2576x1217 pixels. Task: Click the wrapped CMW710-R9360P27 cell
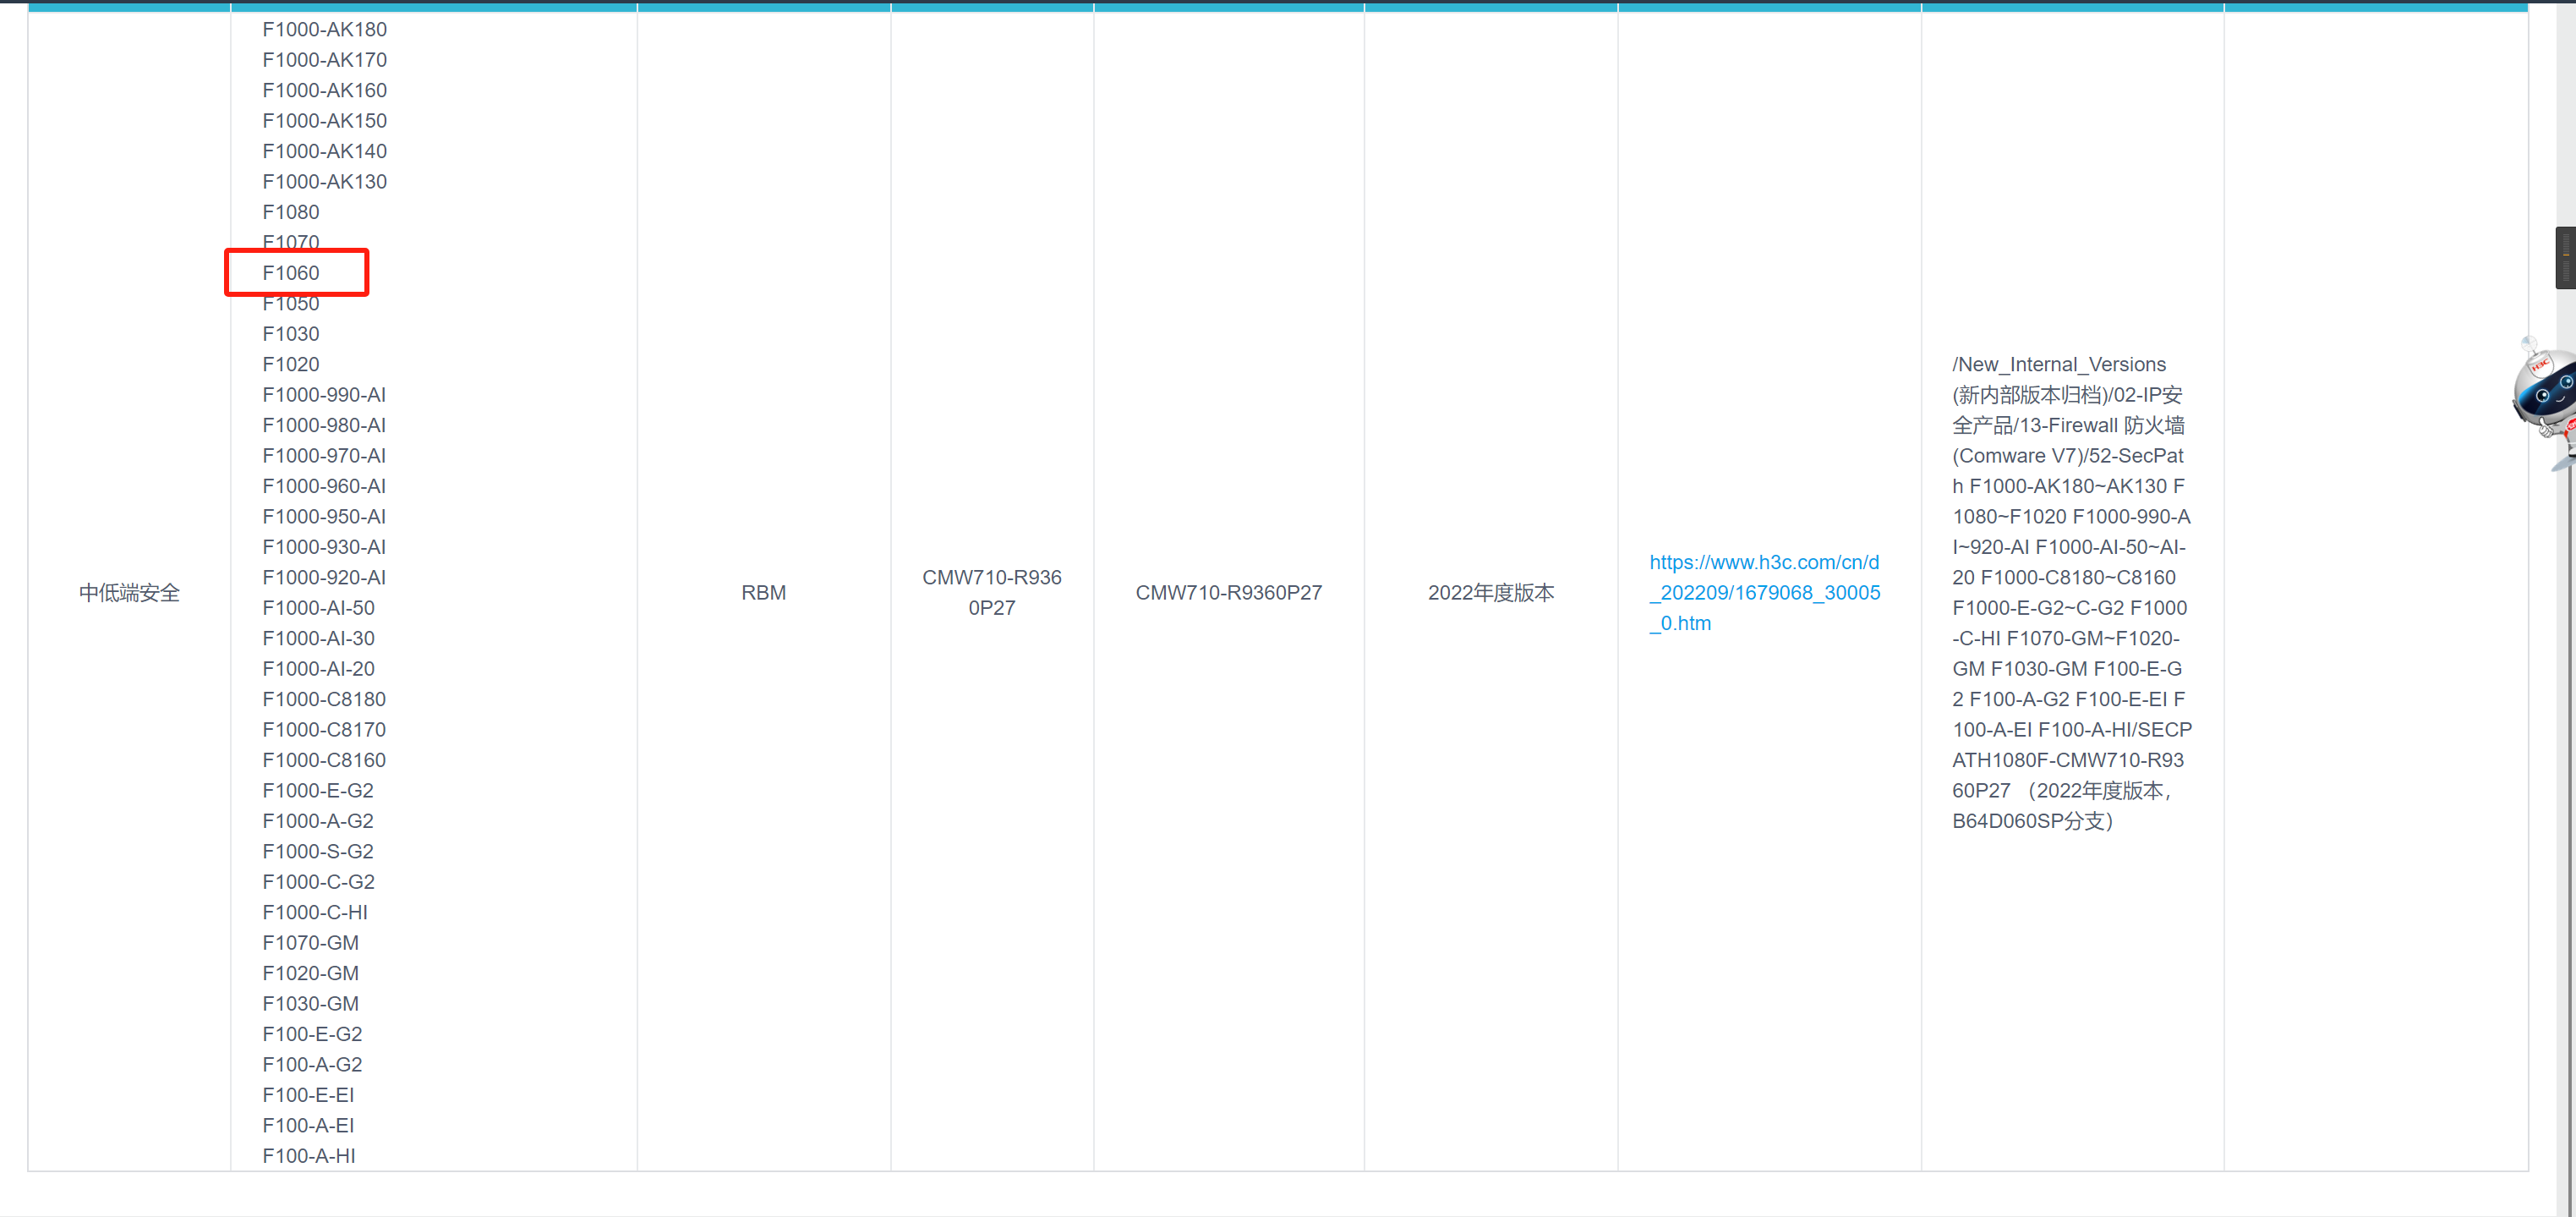(x=991, y=592)
